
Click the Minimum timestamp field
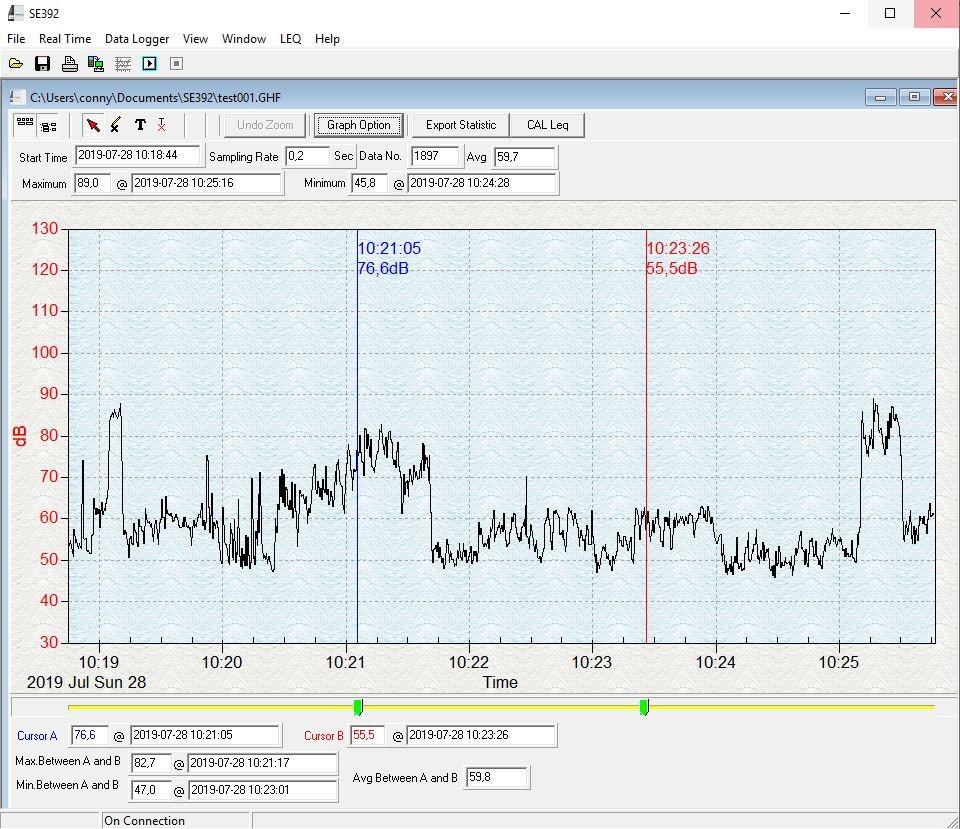(482, 183)
